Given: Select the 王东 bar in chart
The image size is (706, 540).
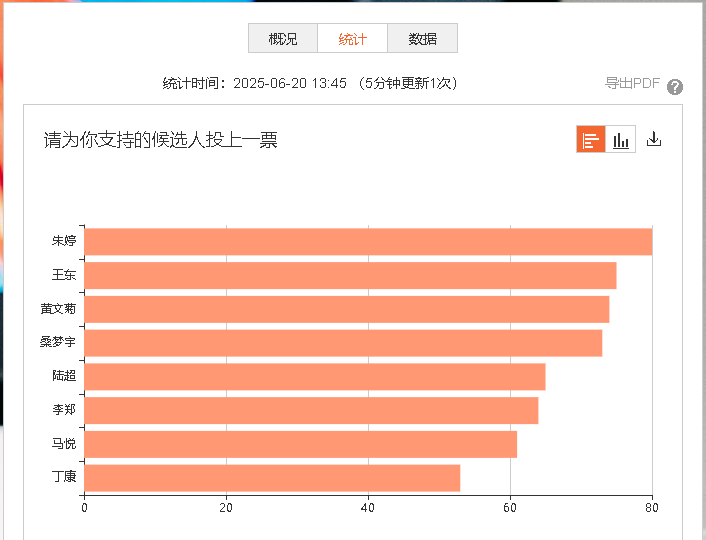Looking at the screenshot, I should [349, 276].
